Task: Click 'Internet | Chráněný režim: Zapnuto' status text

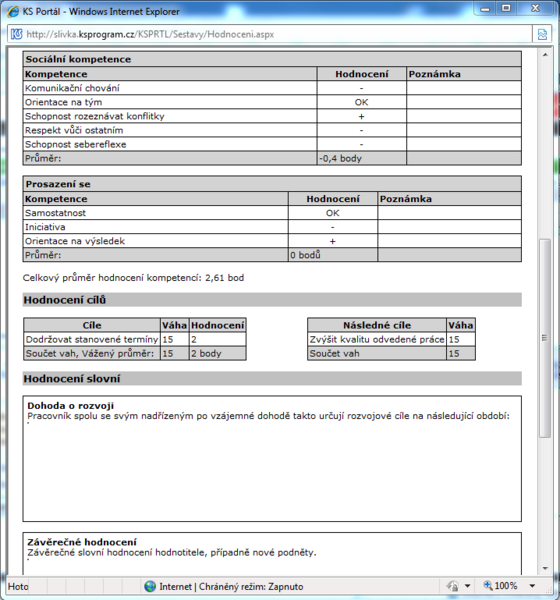Action: click(231, 587)
